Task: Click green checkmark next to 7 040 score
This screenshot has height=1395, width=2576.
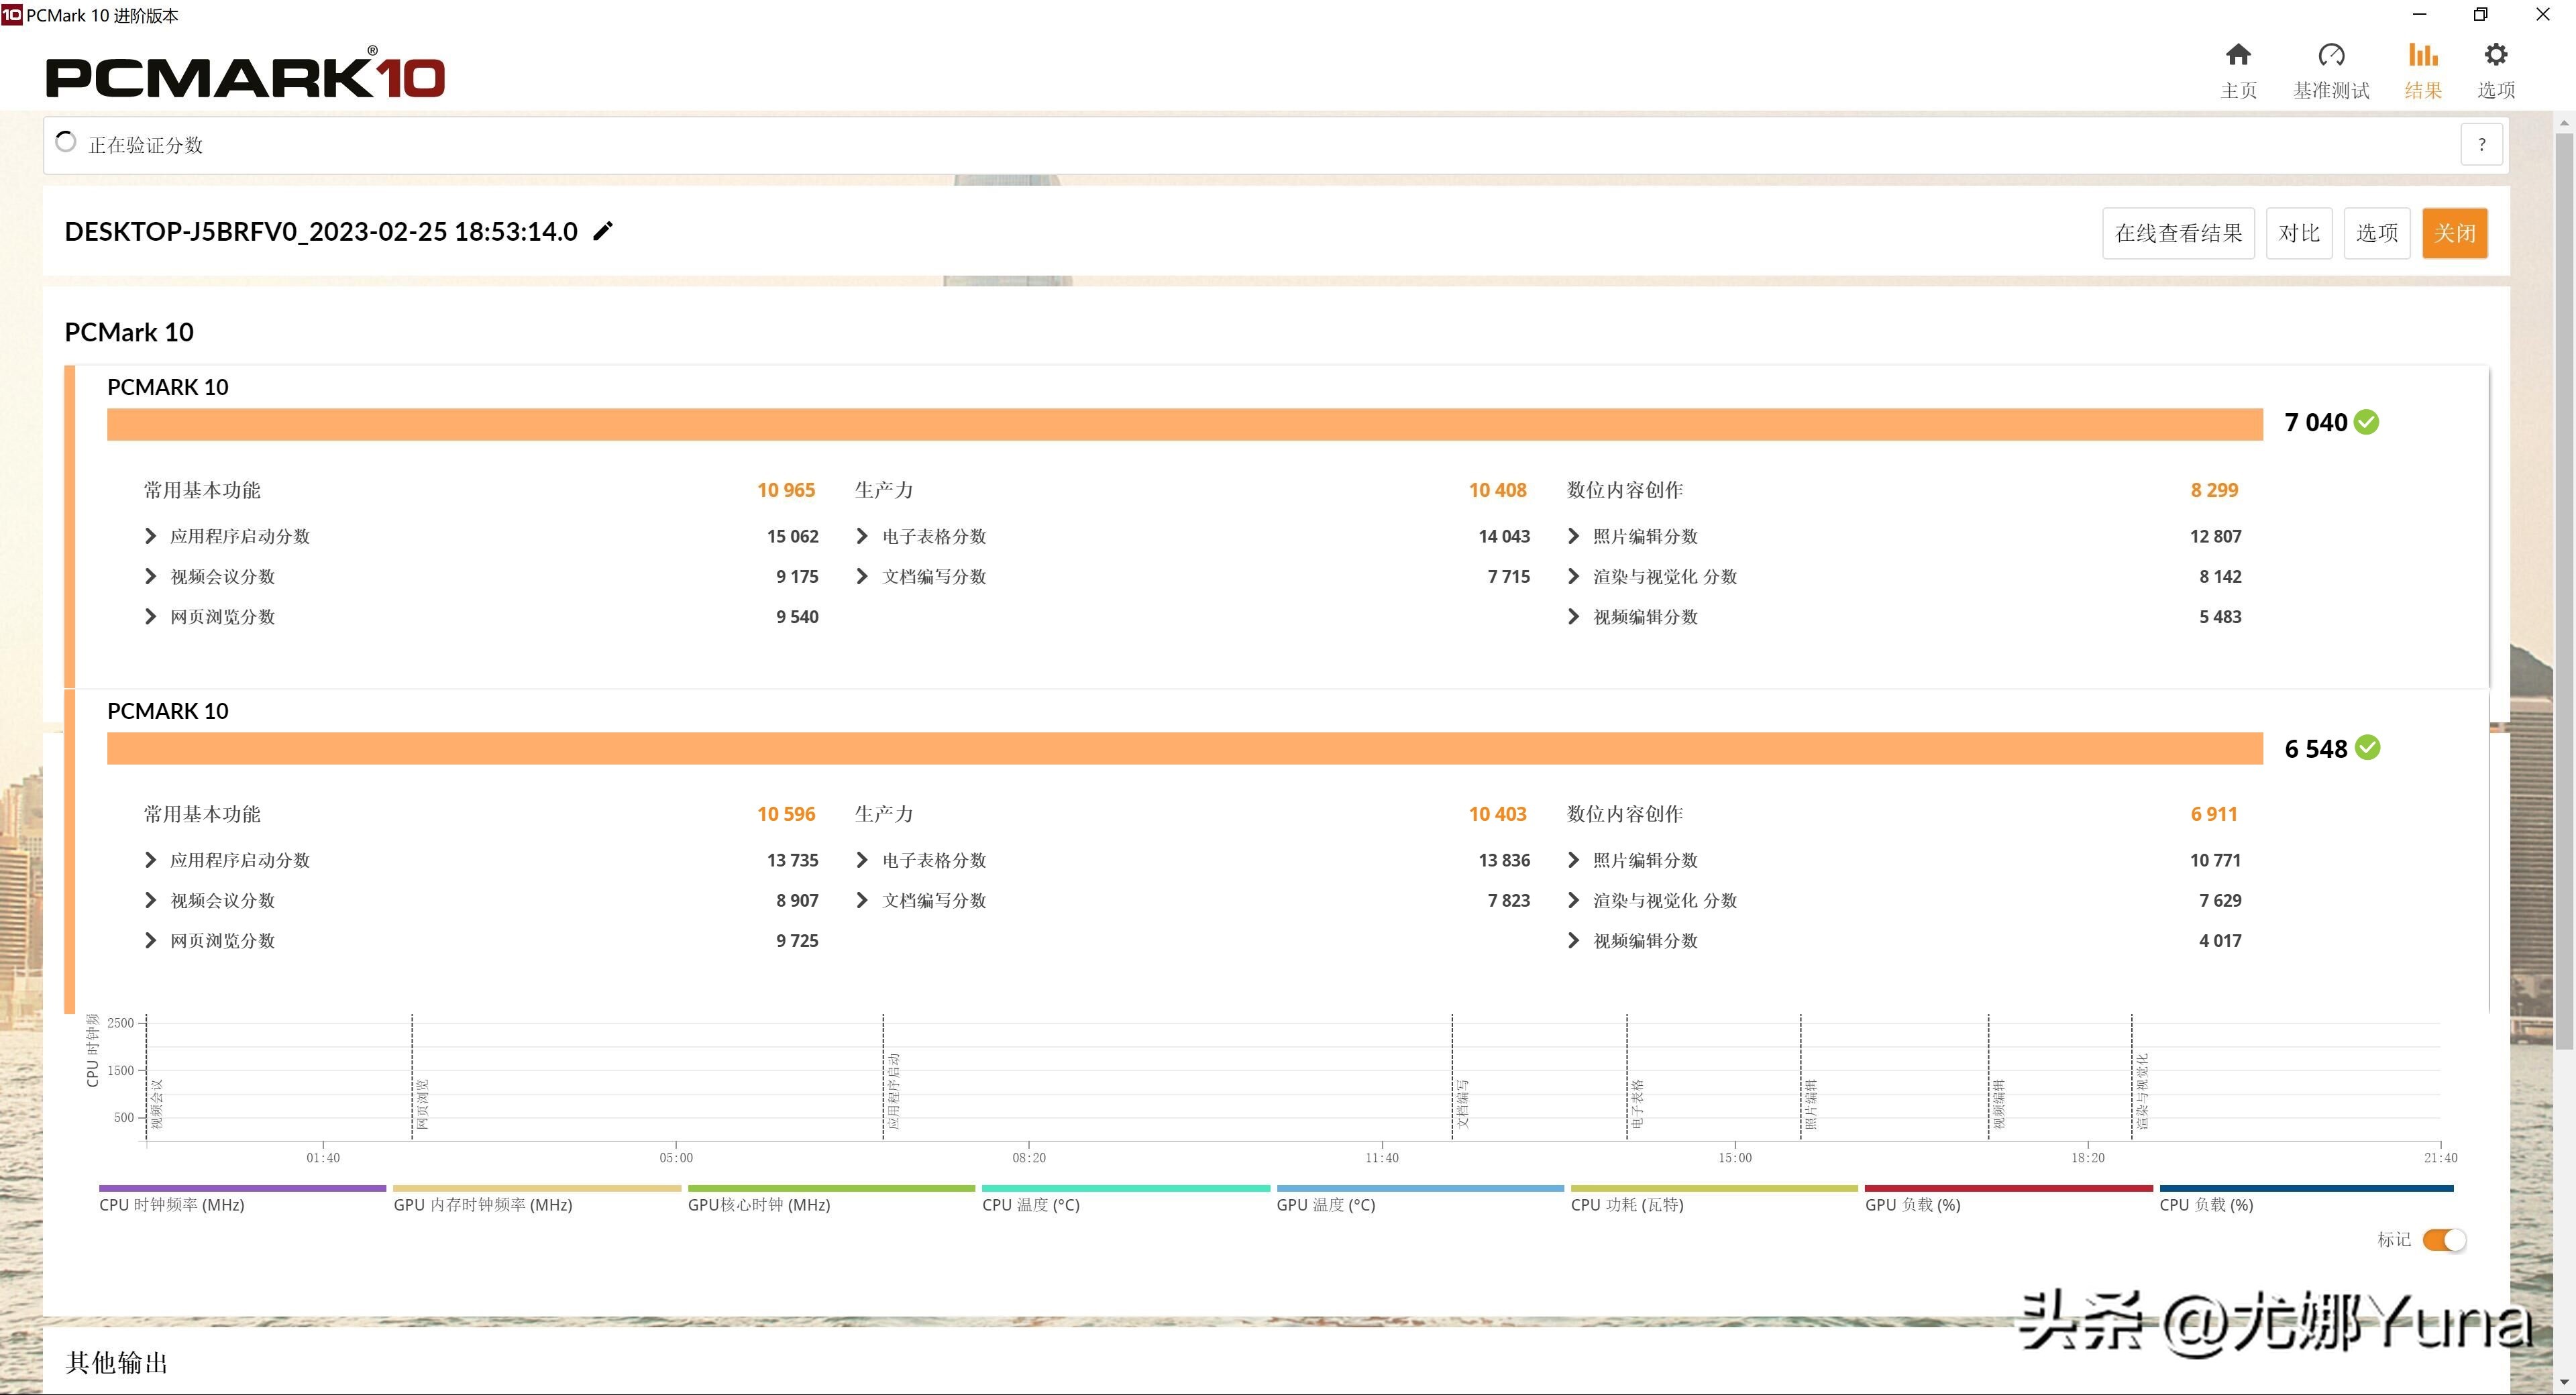Action: click(x=2366, y=423)
